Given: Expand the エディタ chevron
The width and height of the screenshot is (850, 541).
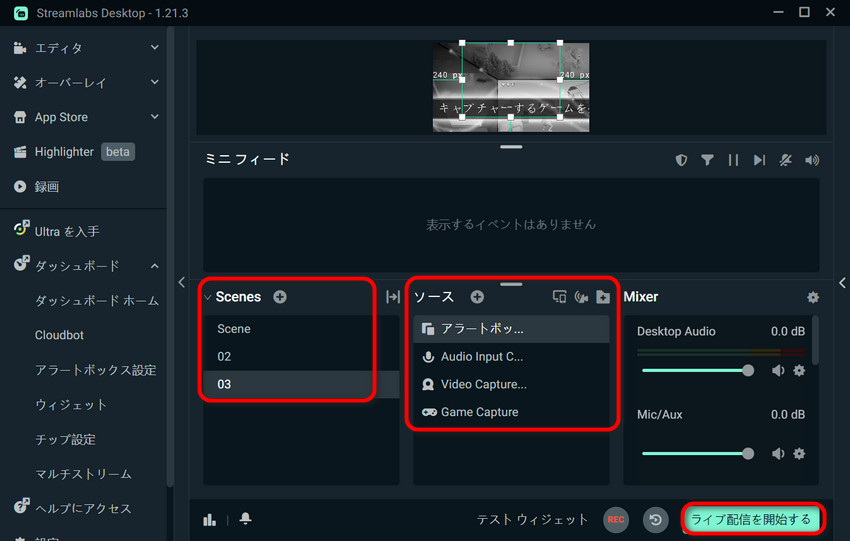Looking at the screenshot, I should [x=154, y=48].
